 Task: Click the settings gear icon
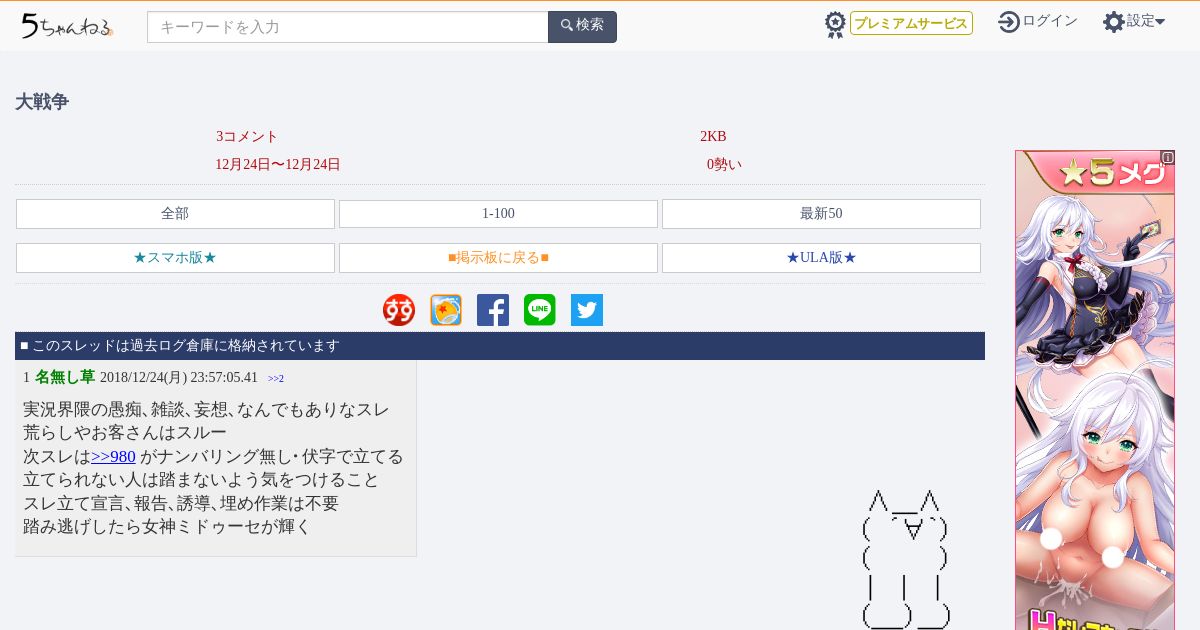coord(1114,21)
